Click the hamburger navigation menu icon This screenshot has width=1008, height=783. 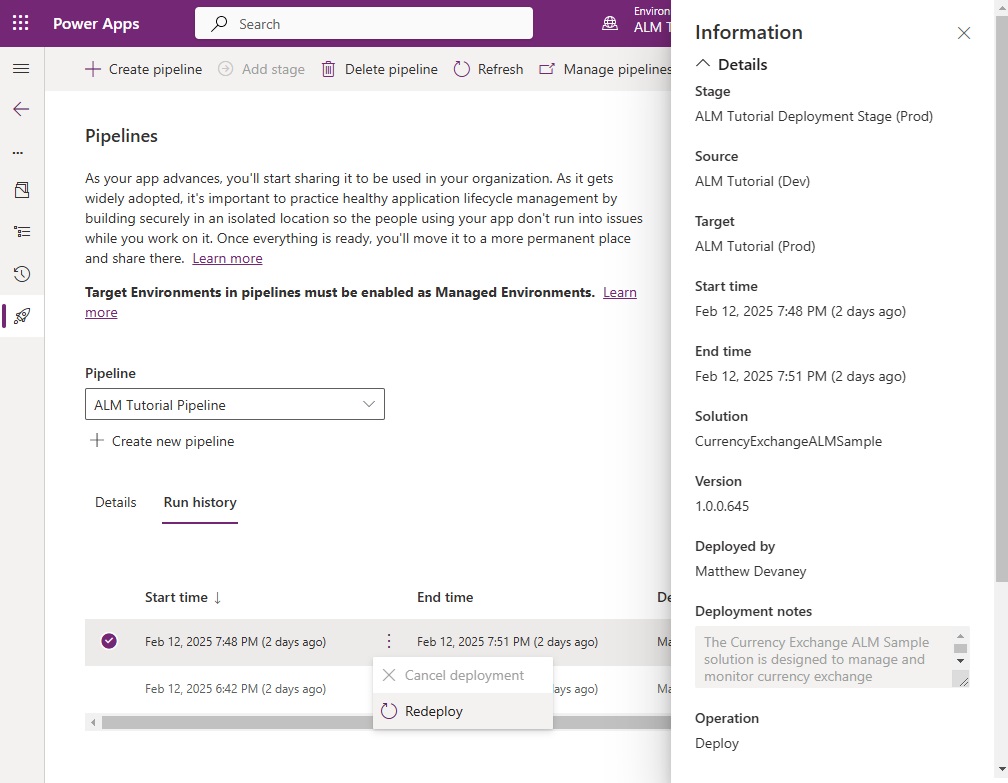click(x=21, y=69)
